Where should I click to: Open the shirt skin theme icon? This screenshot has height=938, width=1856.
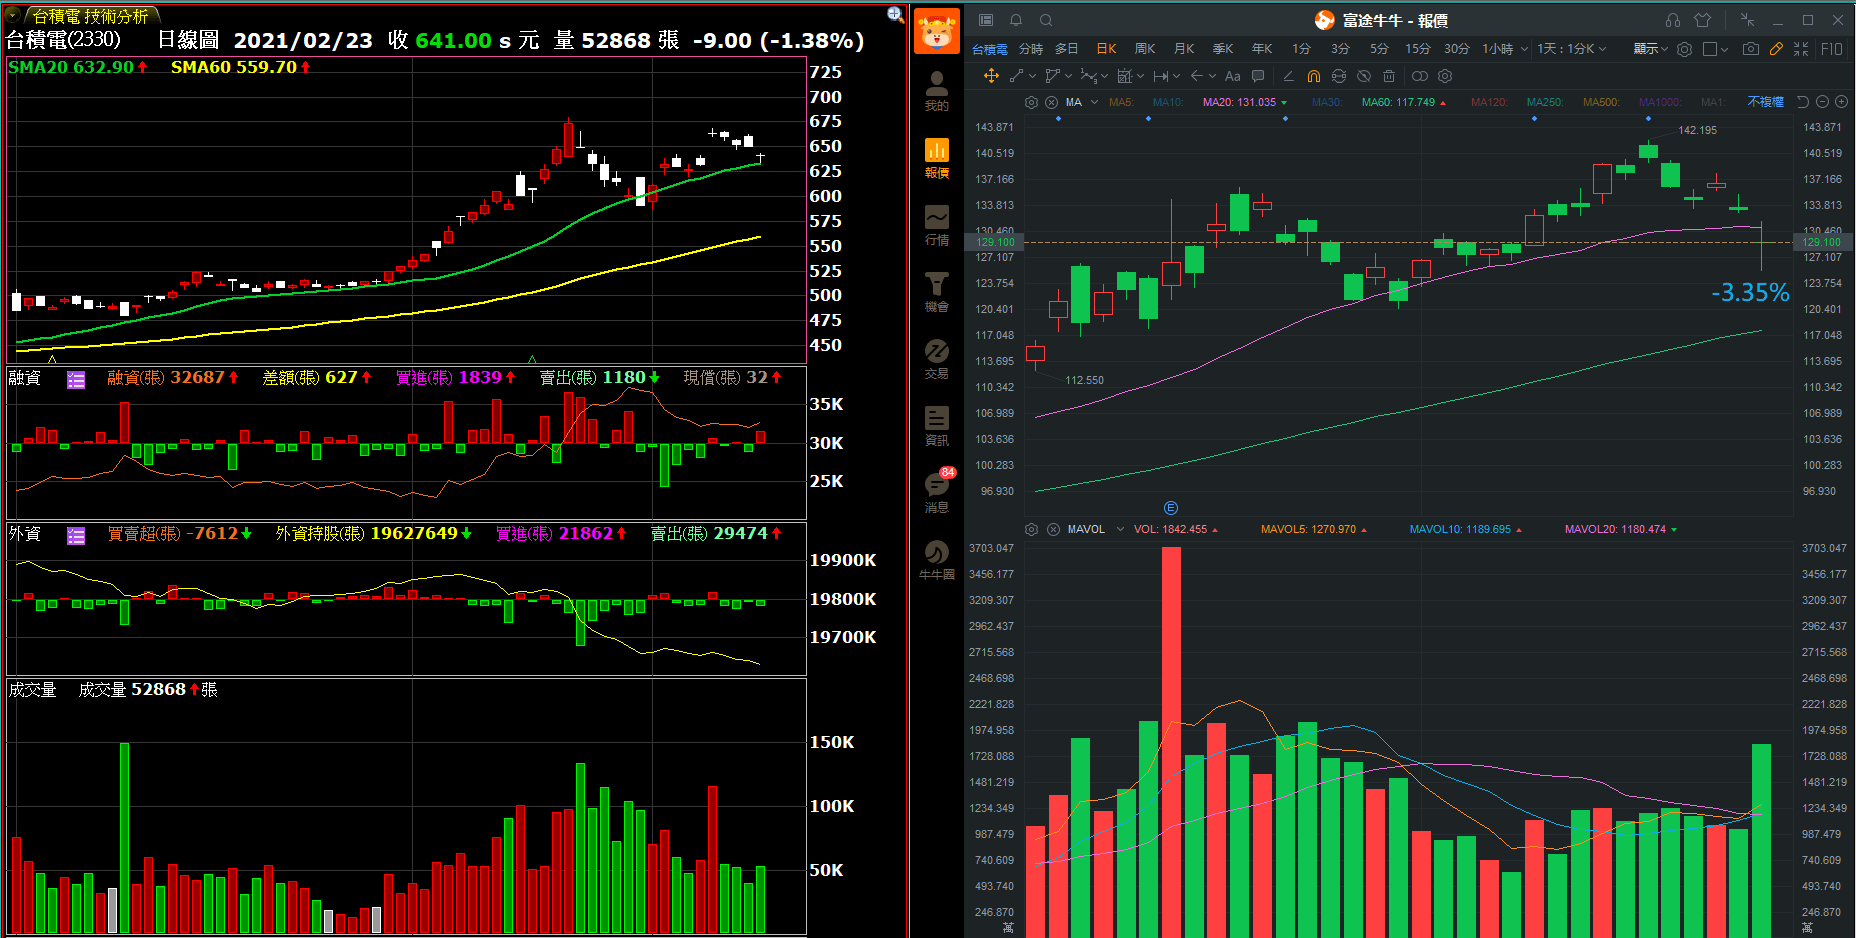[1703, 20]
